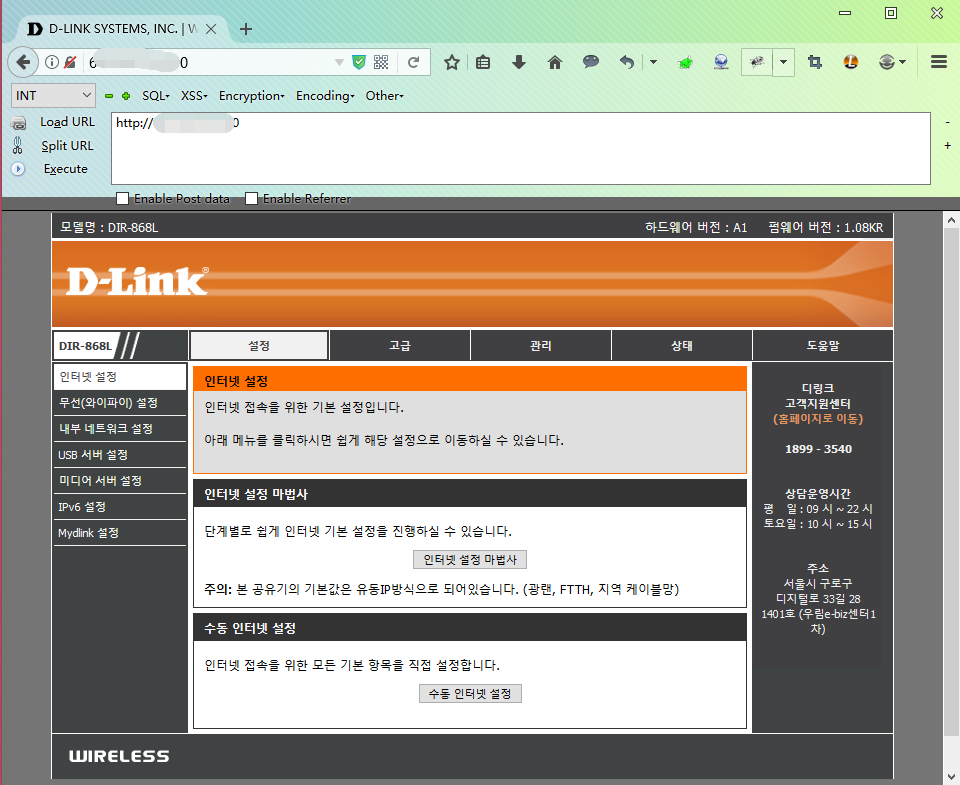Click the green plus HackBar icon
Viewport: 960px width, 785px height.
126,96
